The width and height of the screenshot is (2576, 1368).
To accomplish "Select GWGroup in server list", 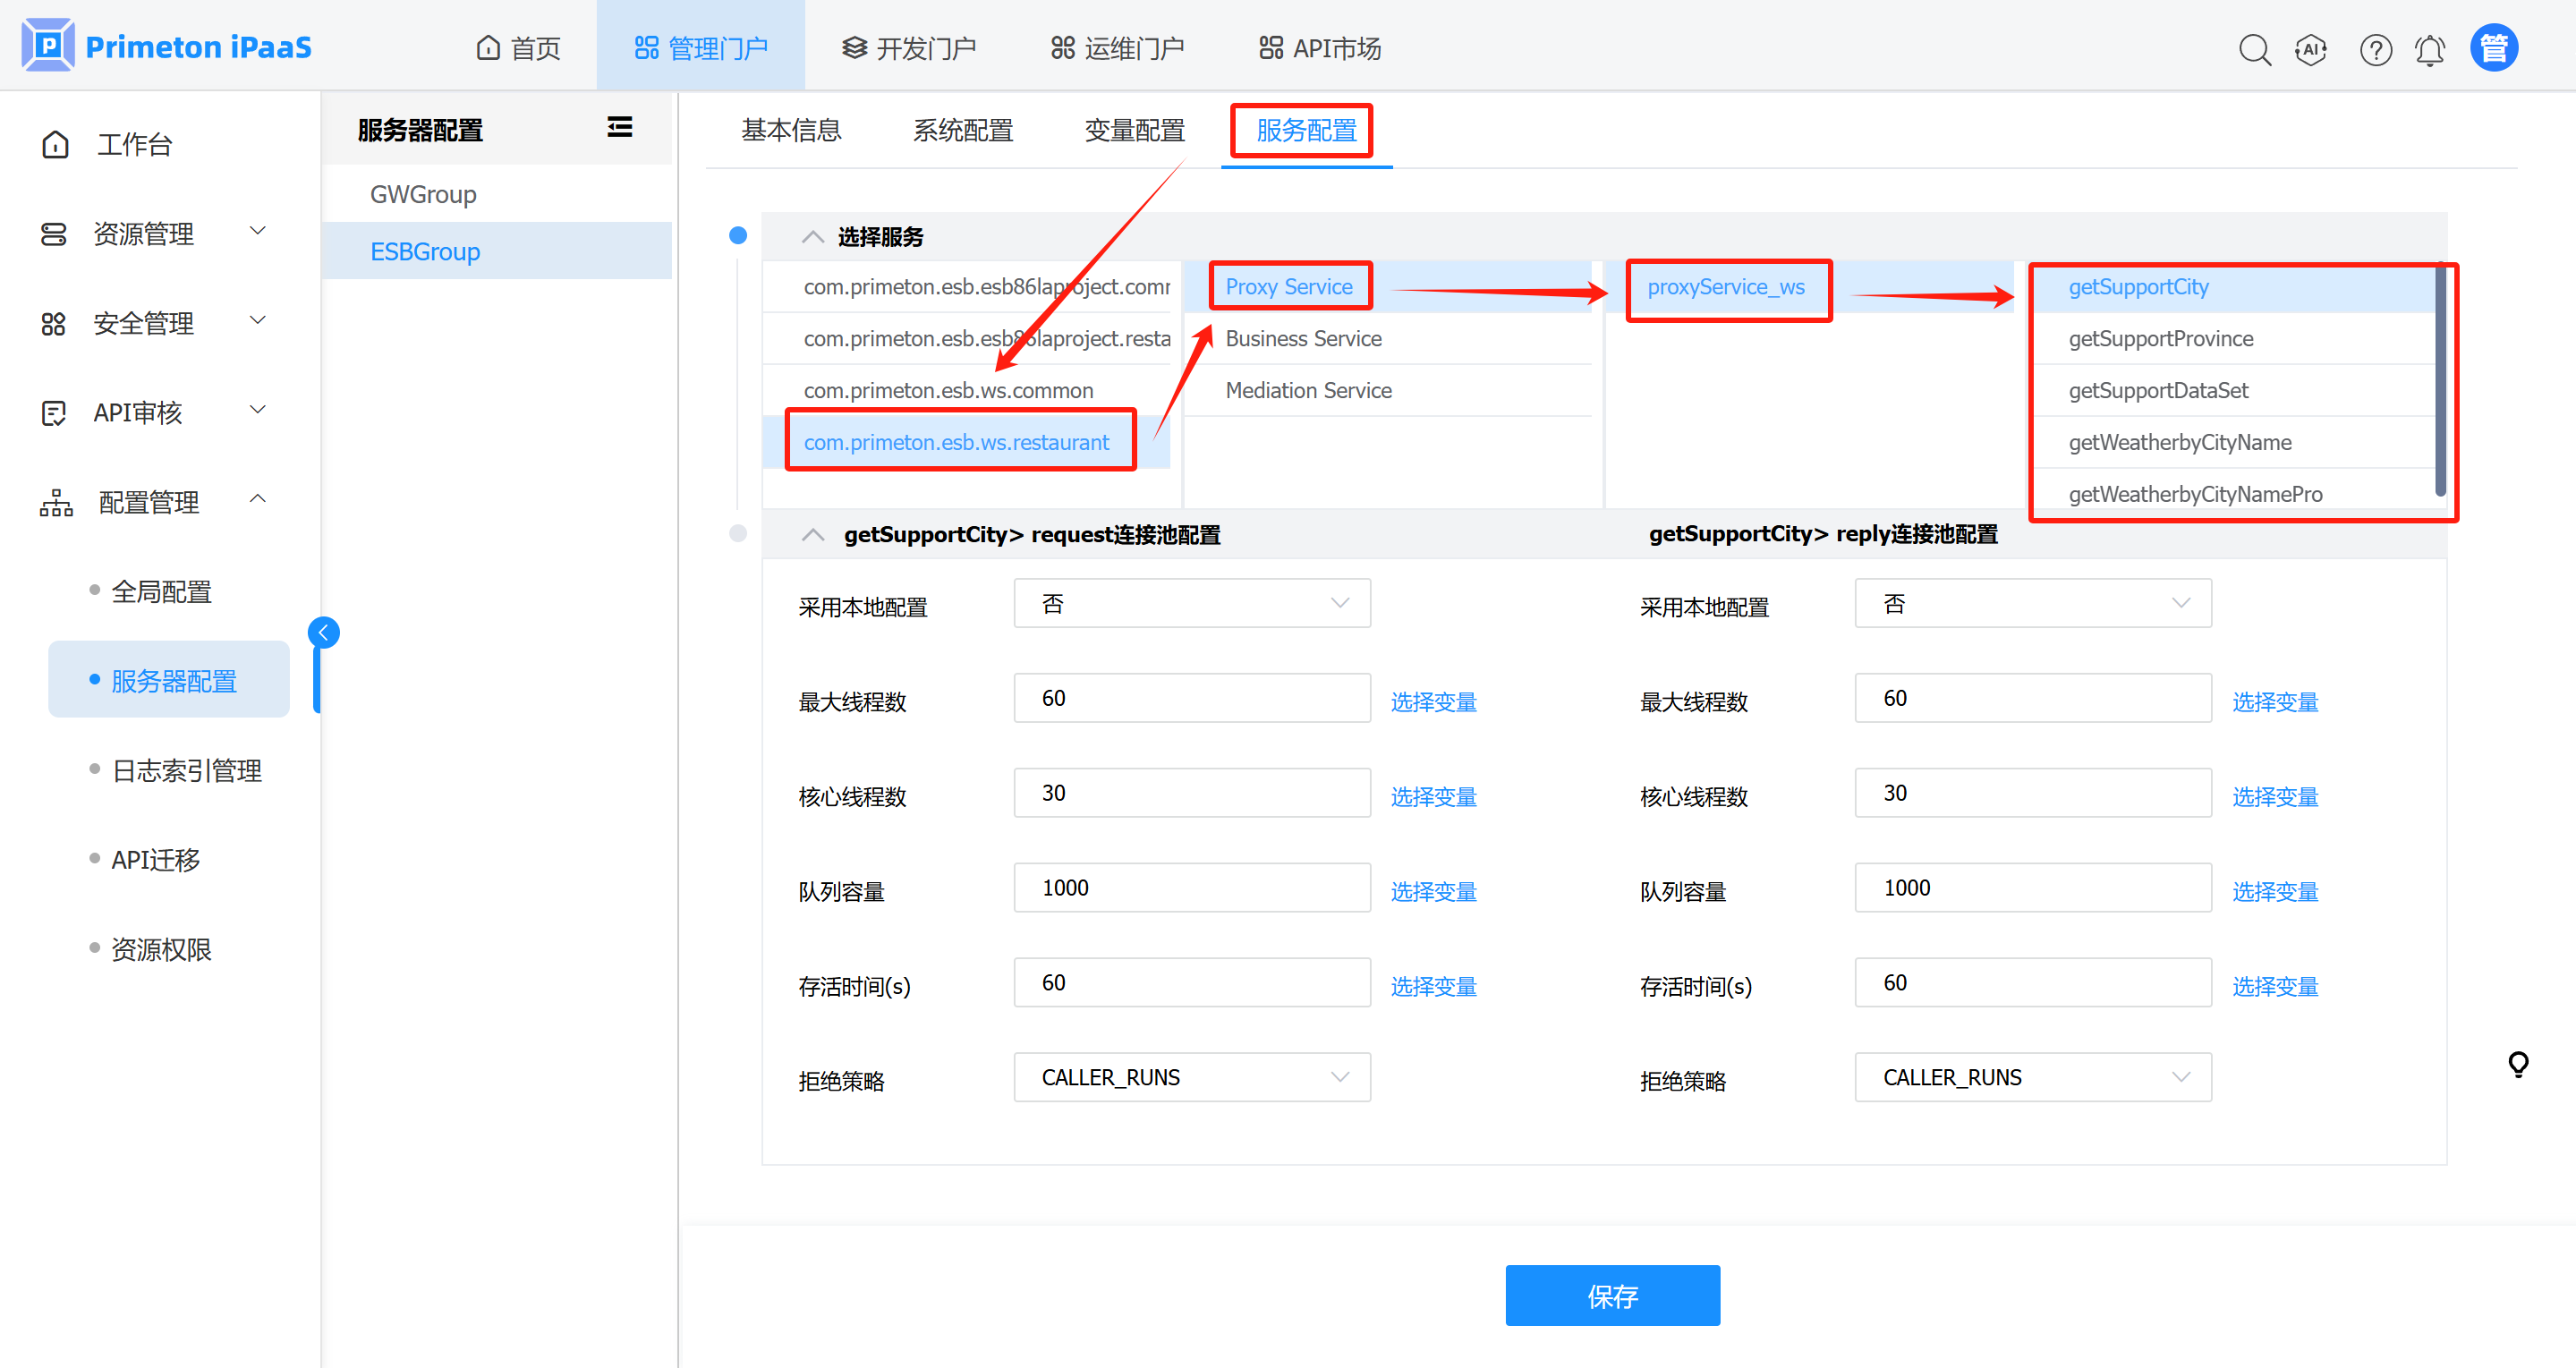I will (x=423, y=194).
